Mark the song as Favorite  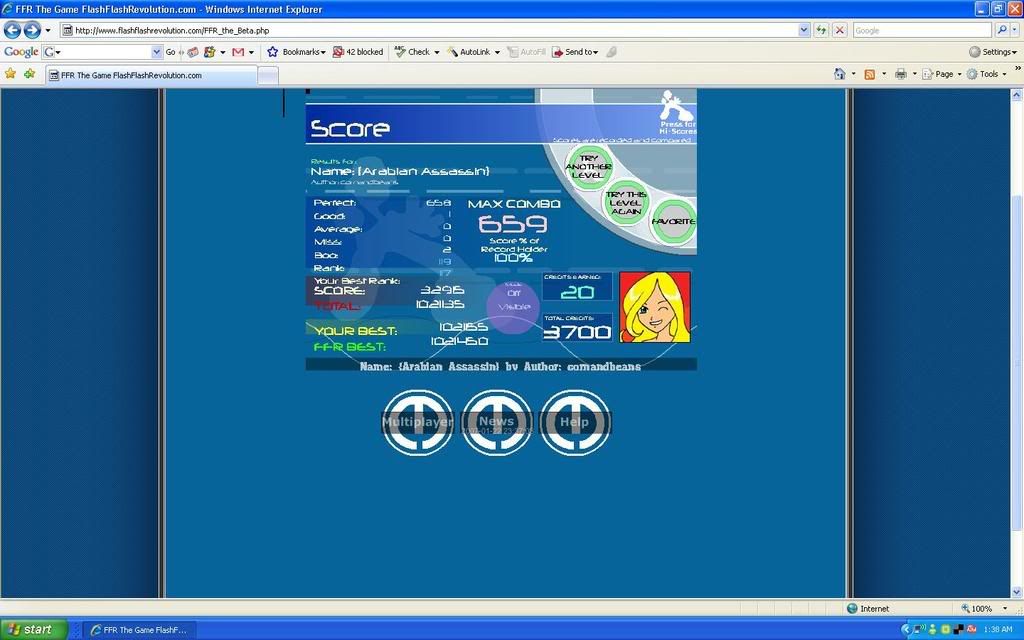pos(674,221)
